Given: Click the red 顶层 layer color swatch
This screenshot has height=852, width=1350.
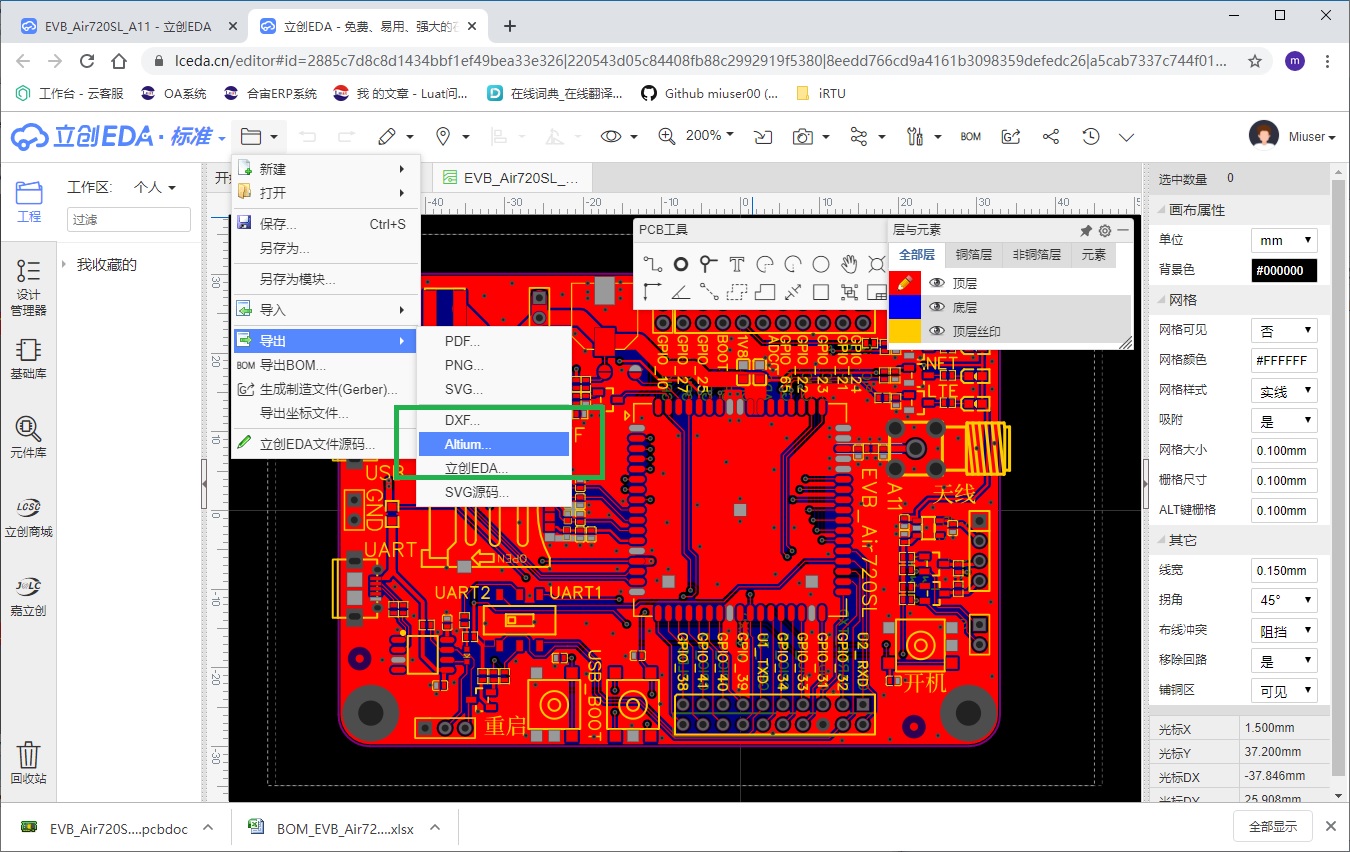Looking at the screenshot, I should (x=904, y=283).
